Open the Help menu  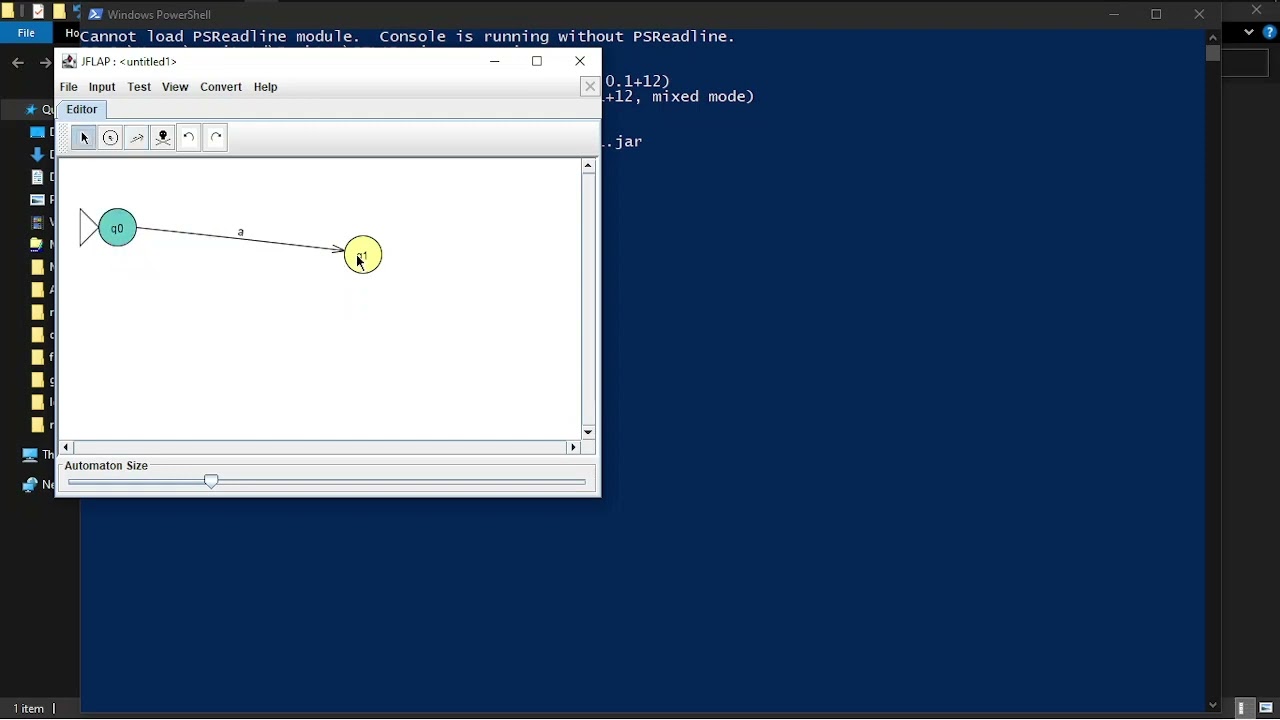click(265, 87)
